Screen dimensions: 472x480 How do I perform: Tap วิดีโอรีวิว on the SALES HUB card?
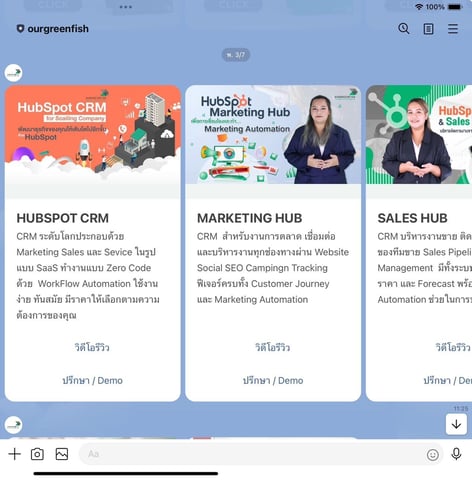[453, 347]
